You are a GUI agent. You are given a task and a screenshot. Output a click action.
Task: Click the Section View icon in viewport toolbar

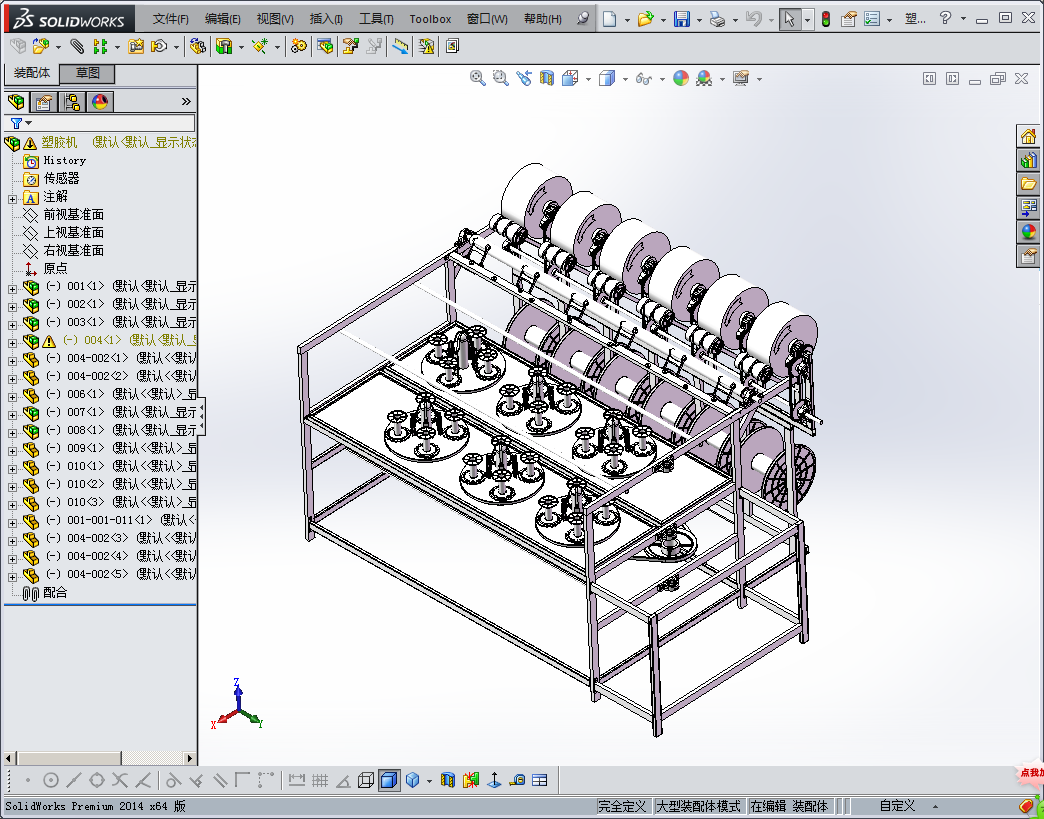547,78
